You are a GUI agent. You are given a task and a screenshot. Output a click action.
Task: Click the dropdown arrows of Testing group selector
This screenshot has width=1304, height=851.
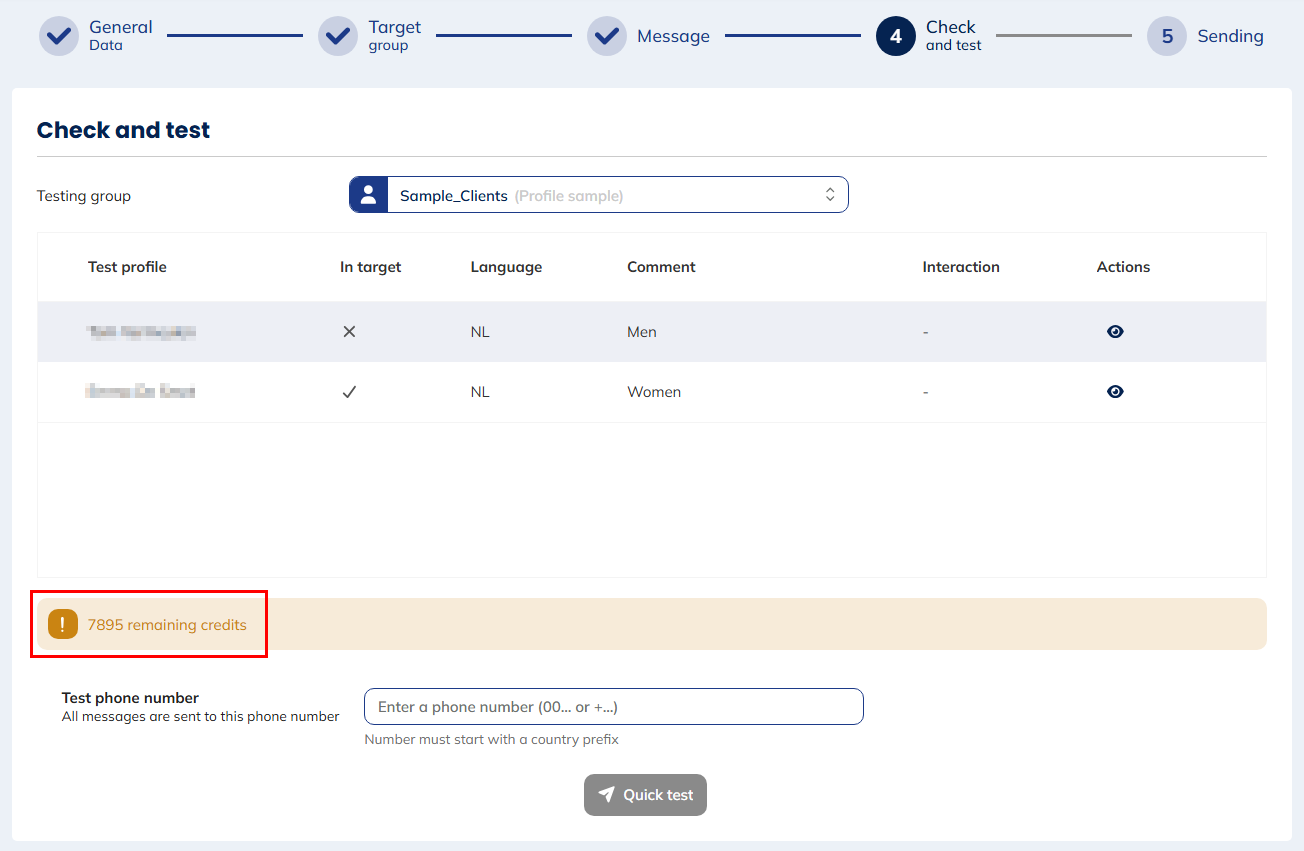829,195
